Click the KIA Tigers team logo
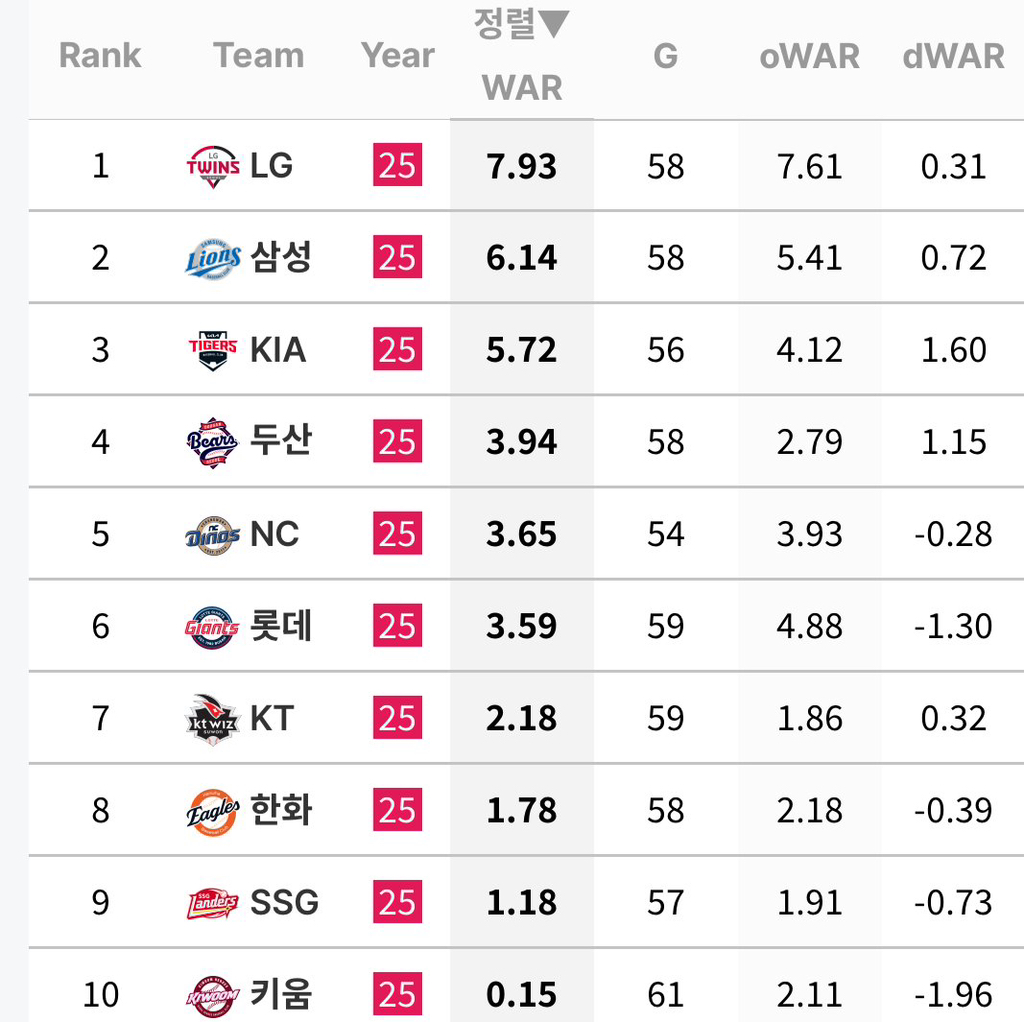This screenshot has height=1022, width=1024. 213,350
